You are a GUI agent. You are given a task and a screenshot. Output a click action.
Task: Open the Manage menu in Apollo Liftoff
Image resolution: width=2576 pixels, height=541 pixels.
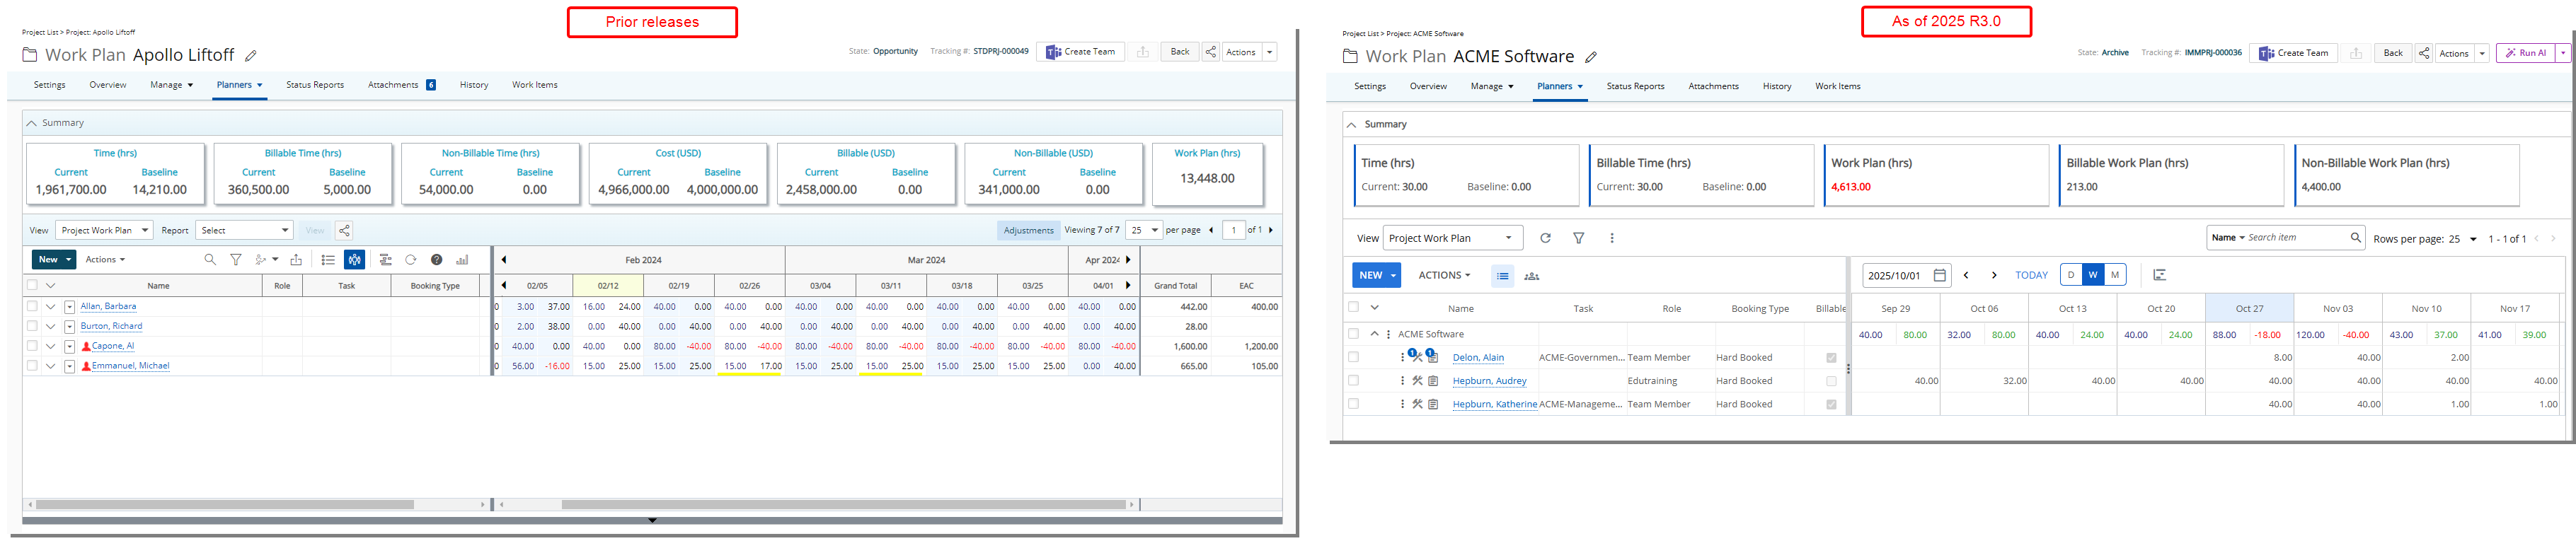click(171, 85)
